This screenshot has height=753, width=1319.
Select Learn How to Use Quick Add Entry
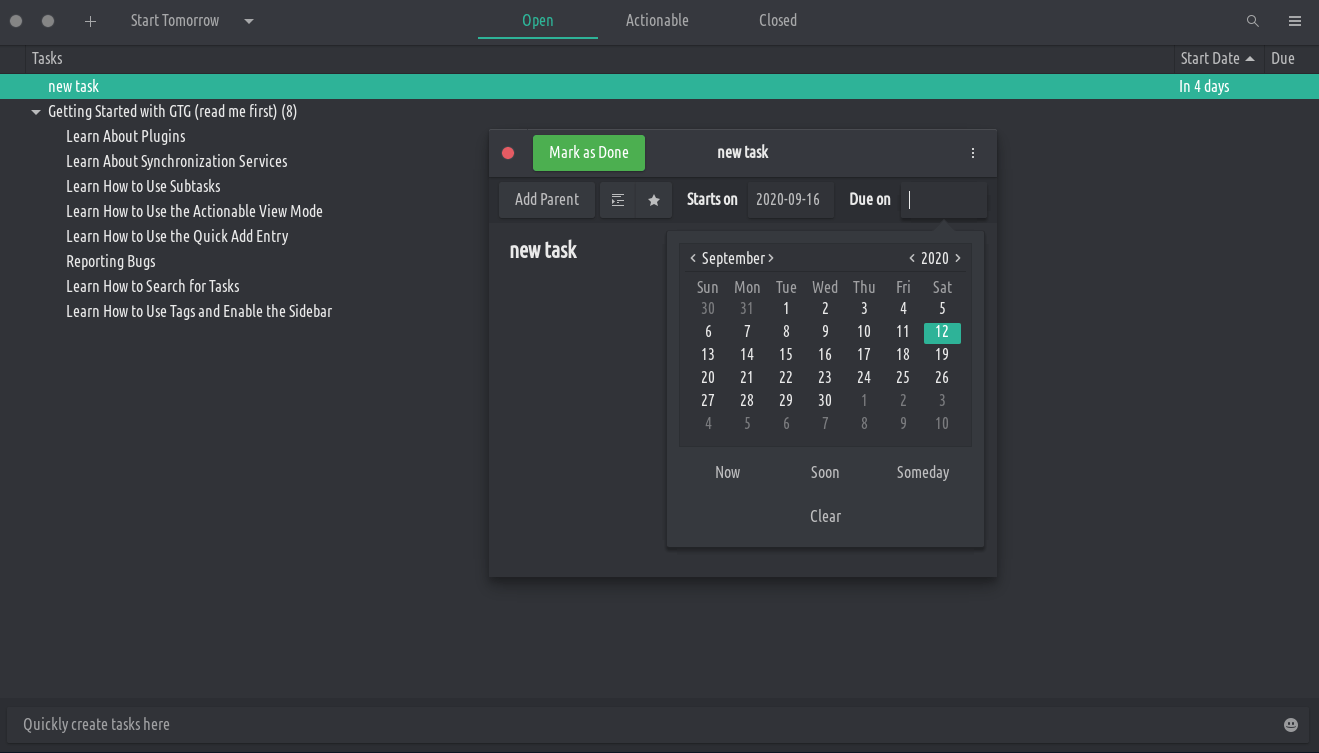click(x=177, y=237)
